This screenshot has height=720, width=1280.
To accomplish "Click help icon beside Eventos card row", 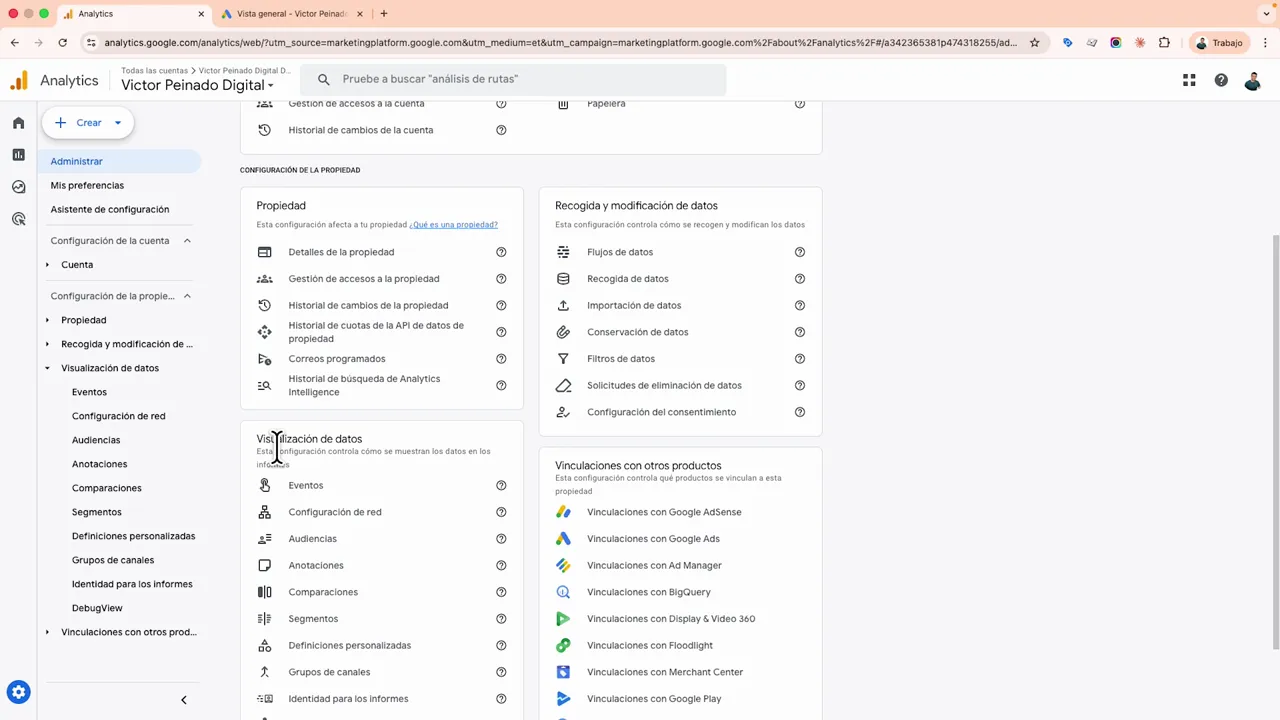I will click(x=501, y=486).
